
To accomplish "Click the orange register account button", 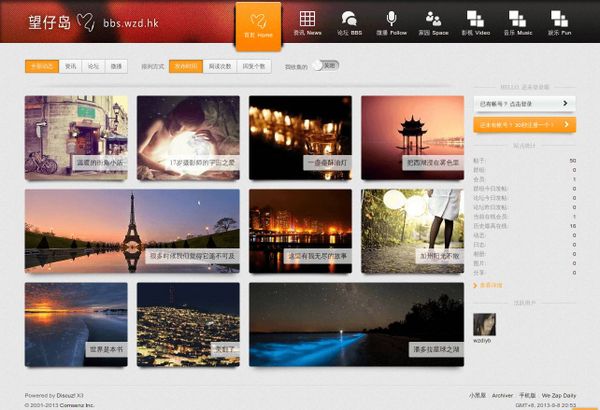I will [x=525, y=125].
